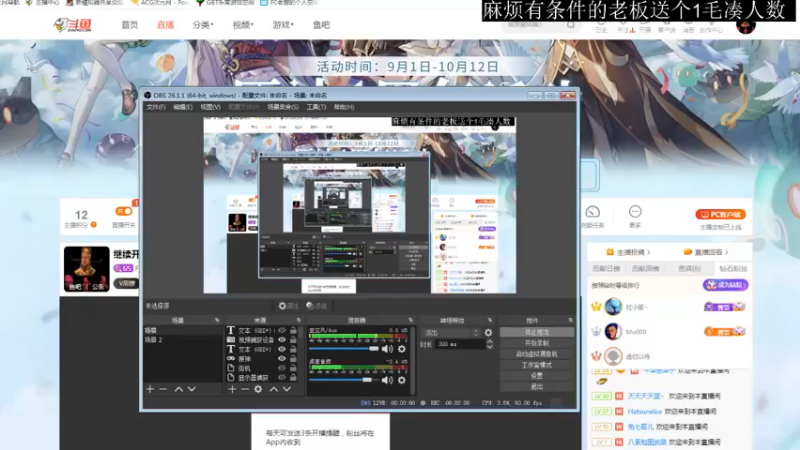The image size is (800, 450).
Task: Open OBS 设置 button in controls dock
Action: coord(537,376)
